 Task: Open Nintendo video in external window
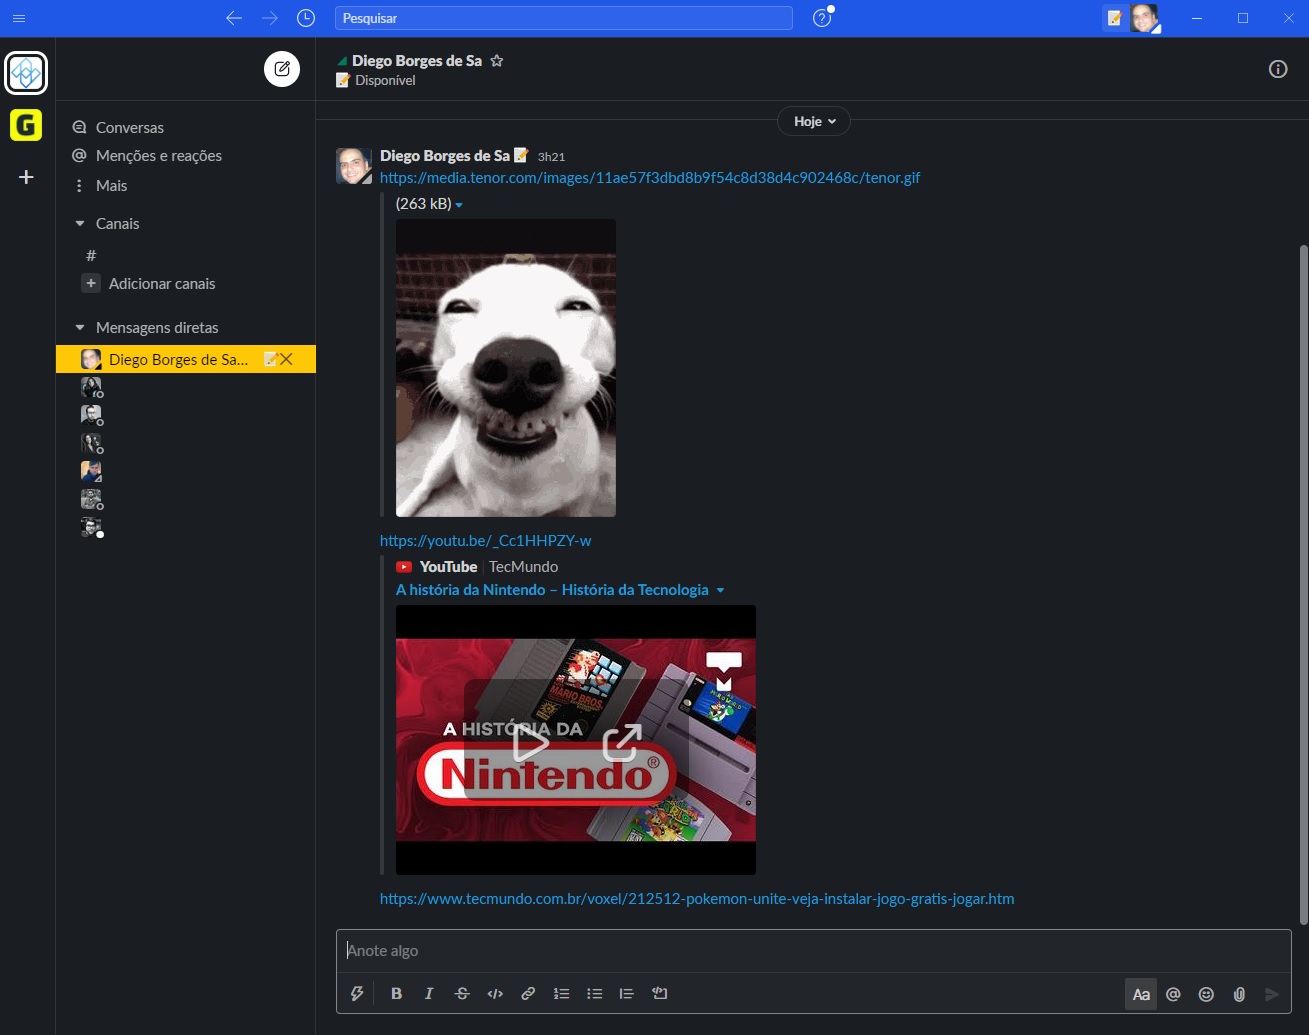[622, 742]
